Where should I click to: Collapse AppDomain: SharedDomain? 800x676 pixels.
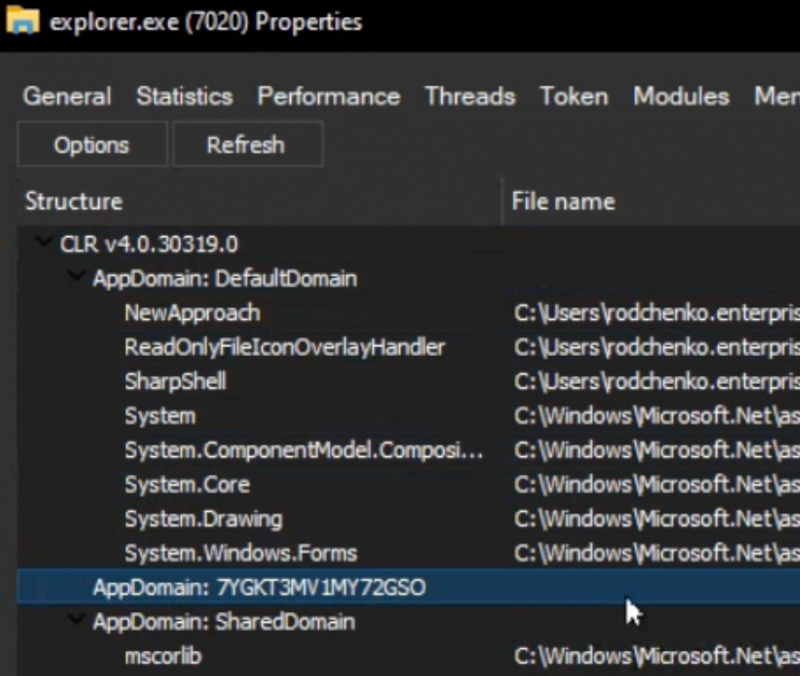(76, 621)
